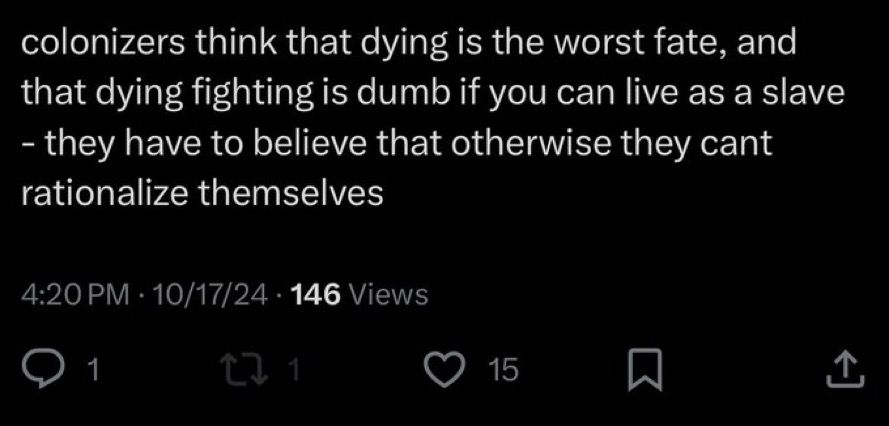
Task: View analytics via 146 Views
Action: point(358,295)
